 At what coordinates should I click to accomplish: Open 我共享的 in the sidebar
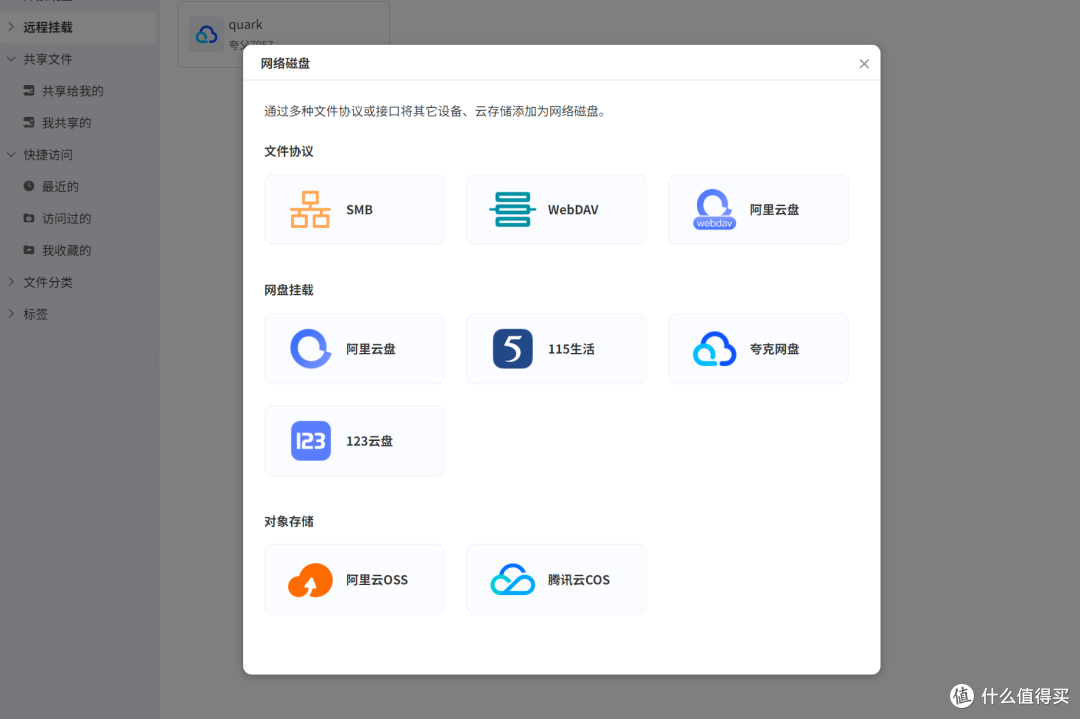tap(66, 123)
